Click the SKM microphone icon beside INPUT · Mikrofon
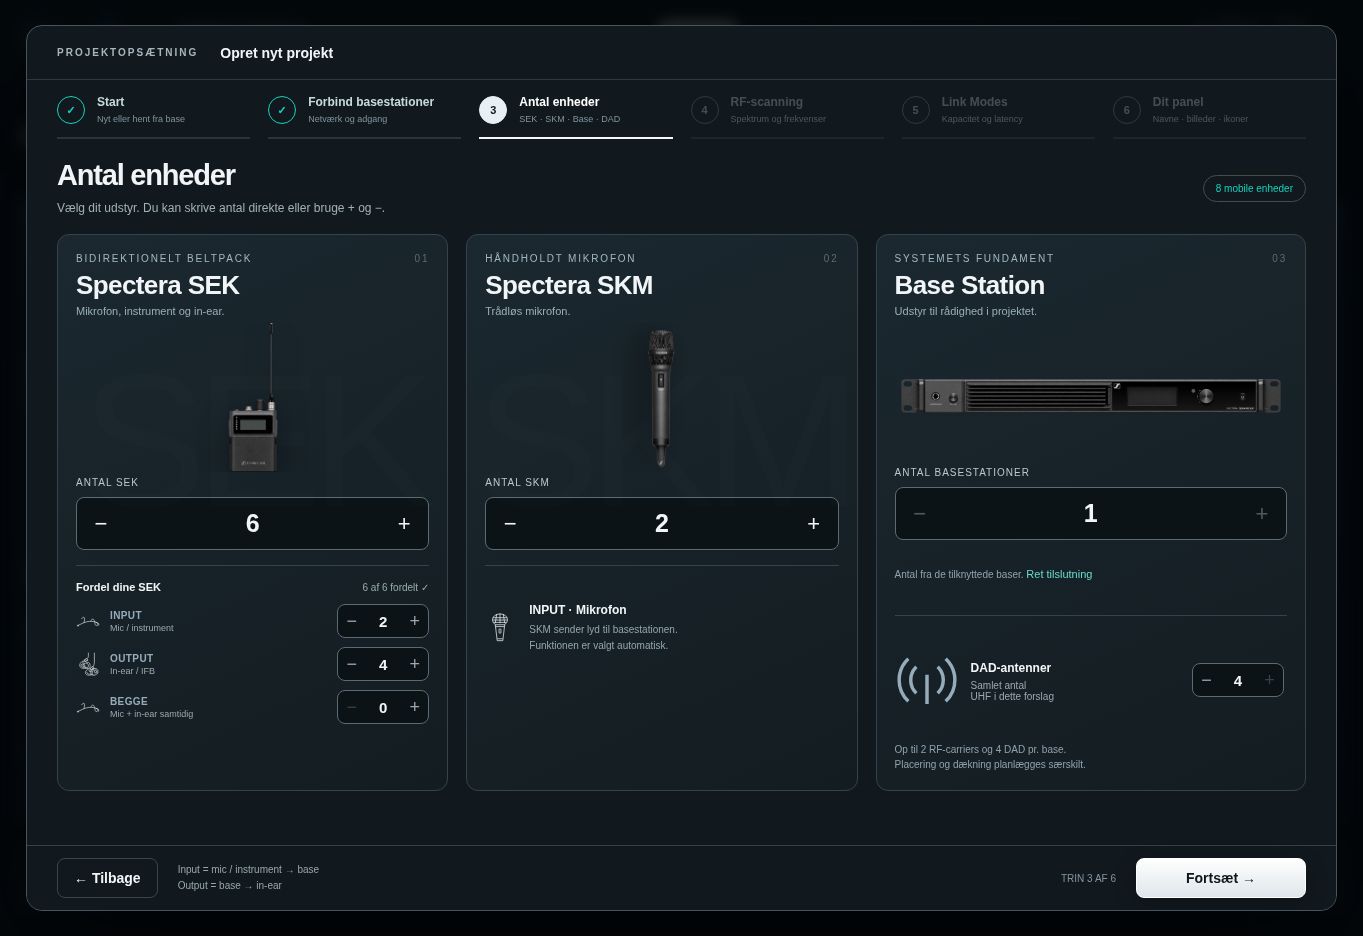The width and height of the screenshot is (1363, 936). [500, 627]
